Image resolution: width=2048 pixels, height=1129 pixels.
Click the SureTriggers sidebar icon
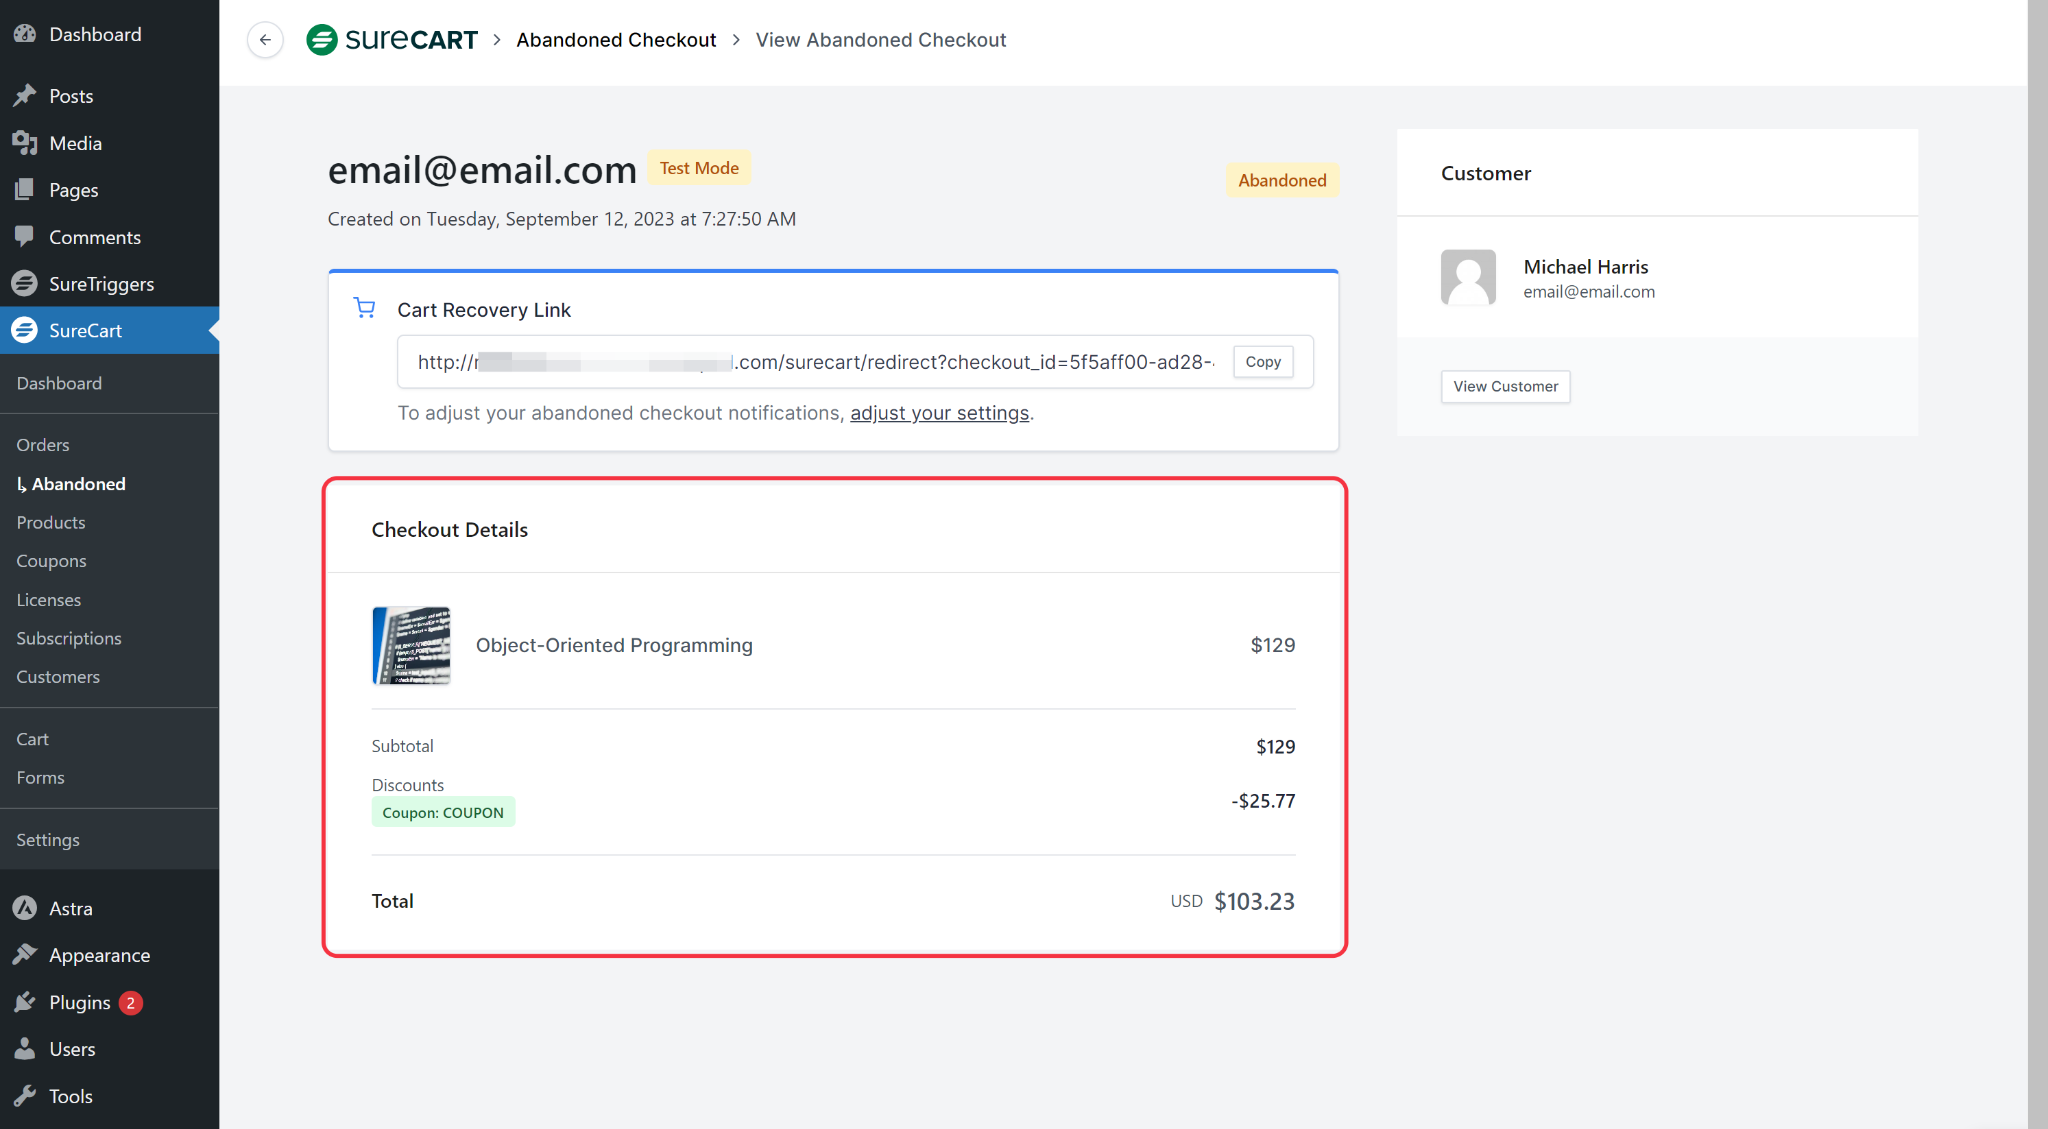(25, 284)
